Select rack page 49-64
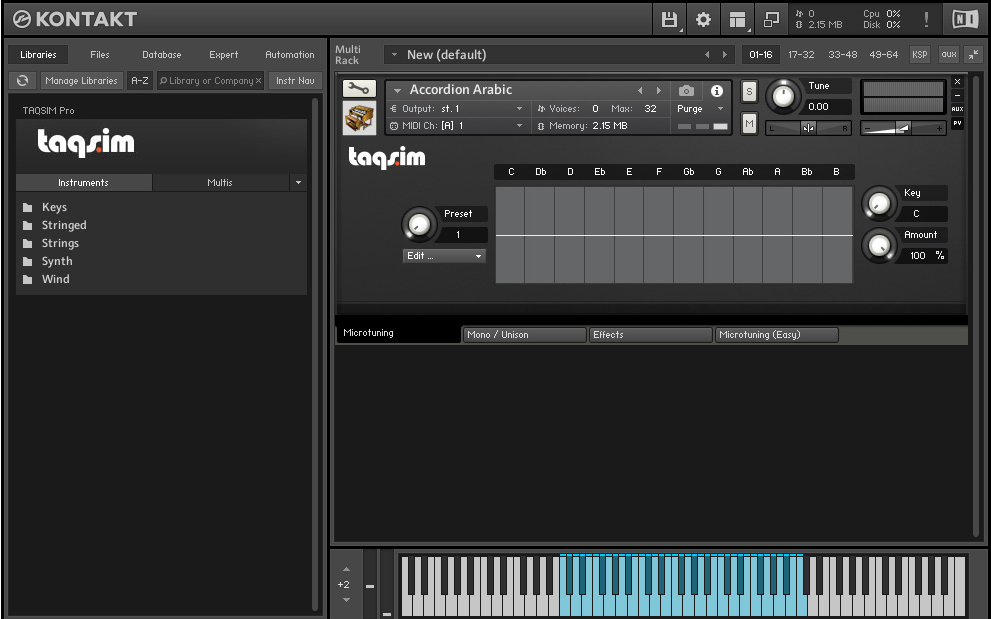This screenshot has height=619, width=991. (x=884, y=55)
